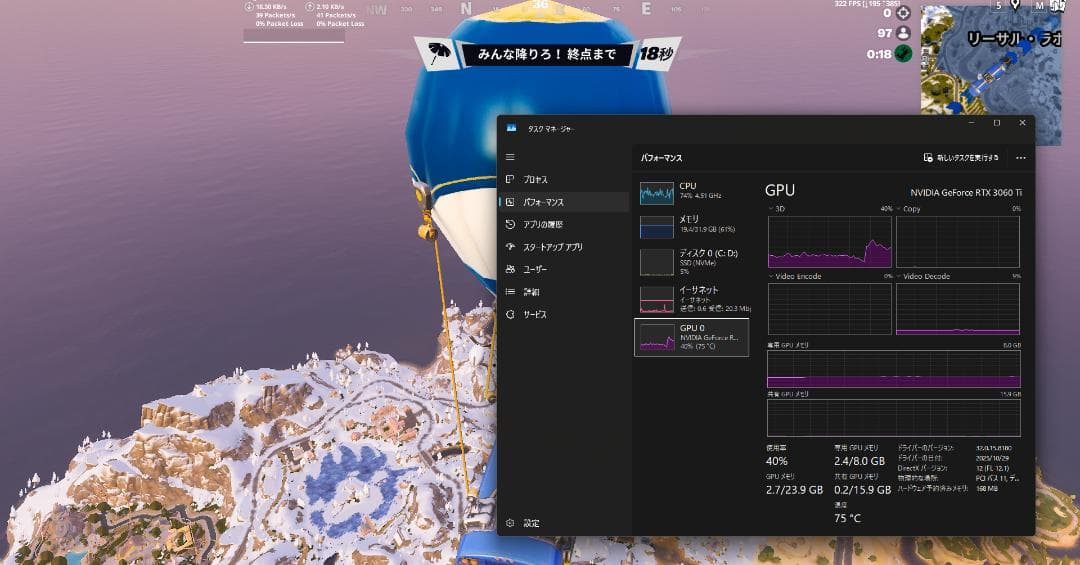
Task: Click the 専用 GPU メモリ (dedicated memory) graph
Action: pos(894,369)
